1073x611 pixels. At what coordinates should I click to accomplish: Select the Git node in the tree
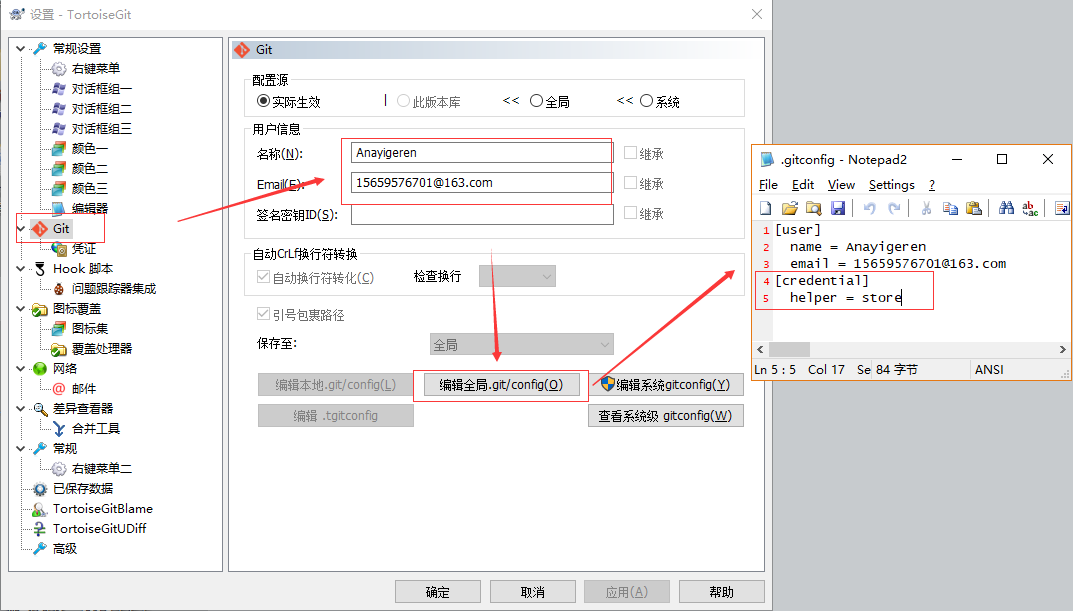pos(61,229)
